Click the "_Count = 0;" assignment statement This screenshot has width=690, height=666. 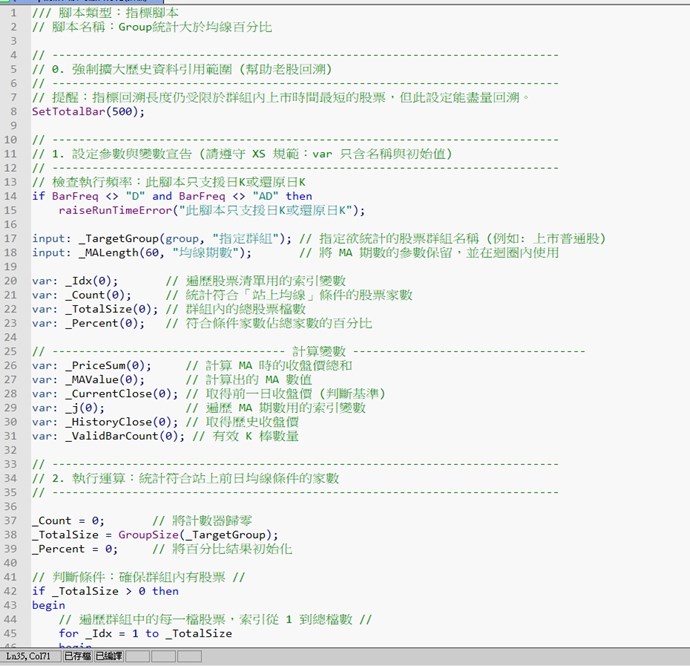(x=68, y=521)
